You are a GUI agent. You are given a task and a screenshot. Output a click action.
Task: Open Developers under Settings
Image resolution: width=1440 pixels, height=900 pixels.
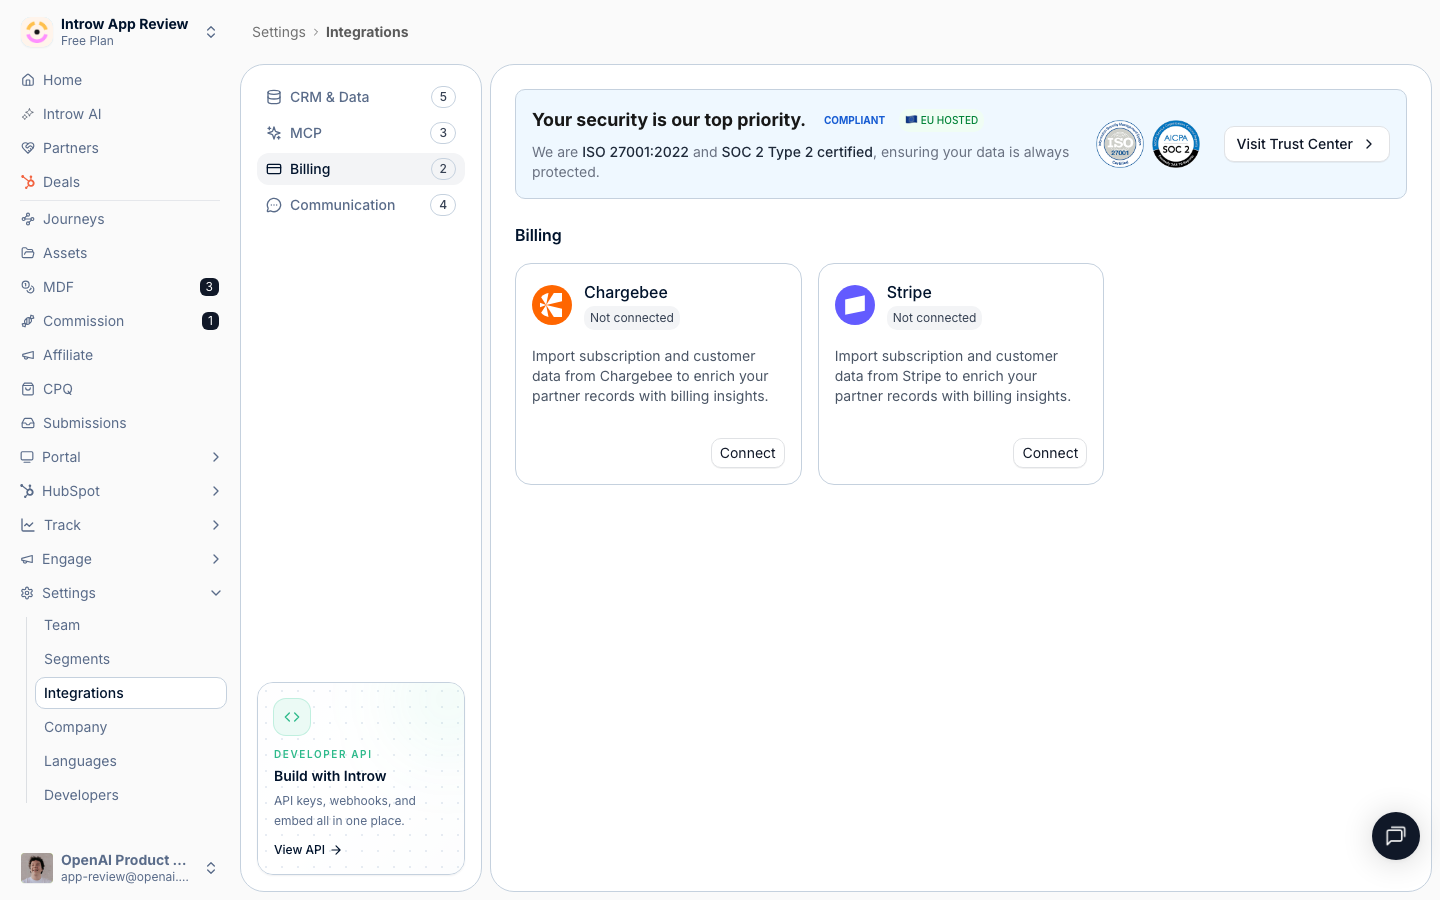point(131,795)
